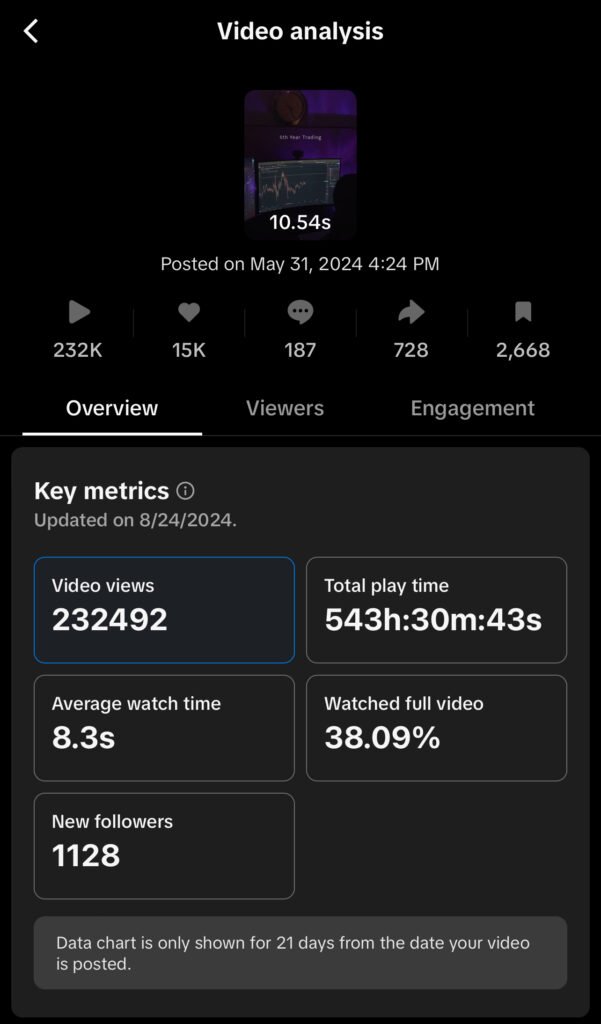Tap the 10.54s video duration label

click(x=300, y=222)
